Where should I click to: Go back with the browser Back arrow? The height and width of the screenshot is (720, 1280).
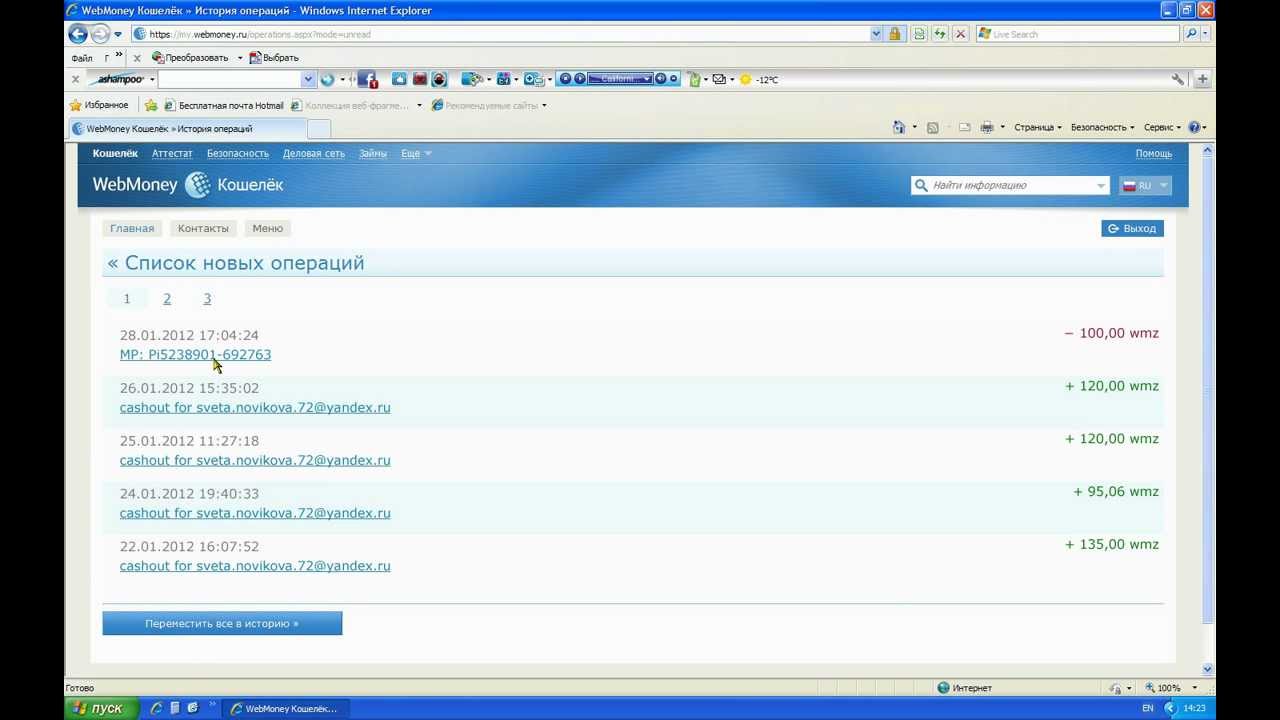coord(78,34)
